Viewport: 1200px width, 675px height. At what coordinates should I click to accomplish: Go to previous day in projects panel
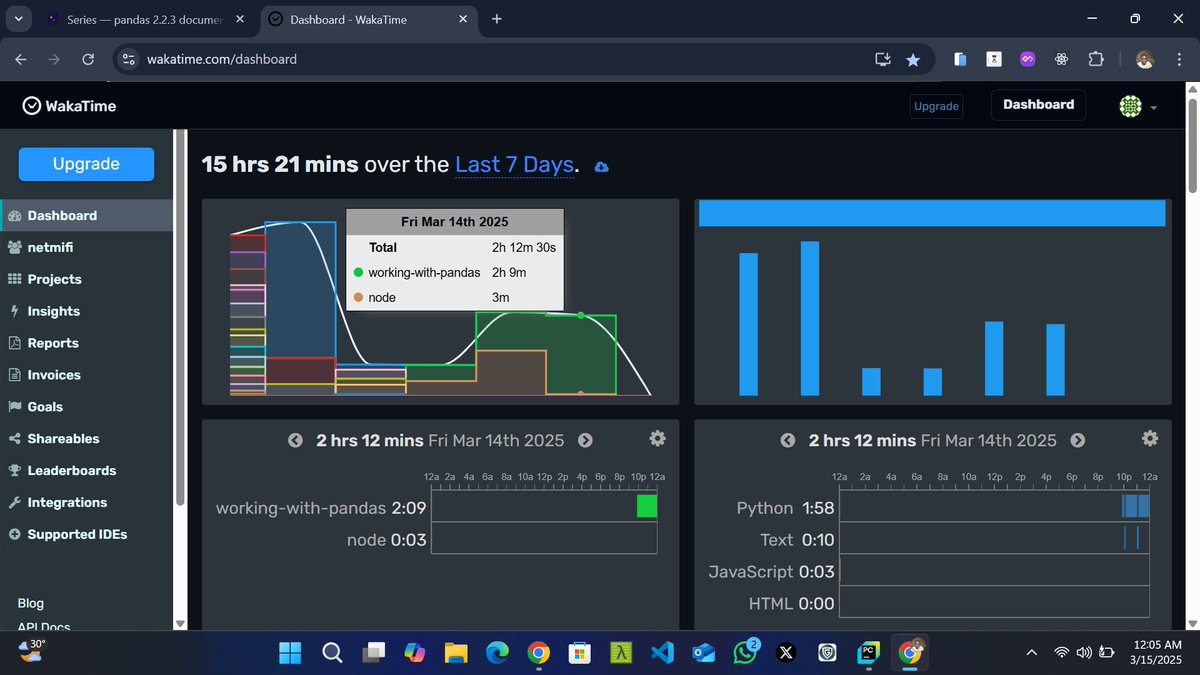[296, 440]
